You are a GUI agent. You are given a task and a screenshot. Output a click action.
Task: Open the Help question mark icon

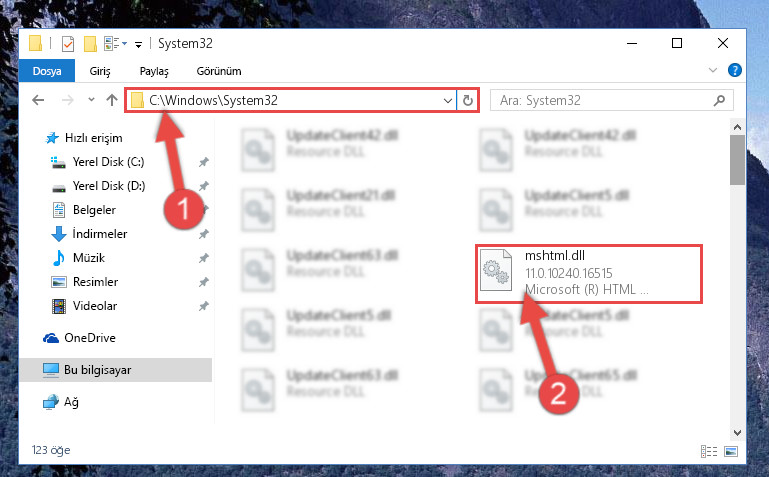(x=735, y=70)
